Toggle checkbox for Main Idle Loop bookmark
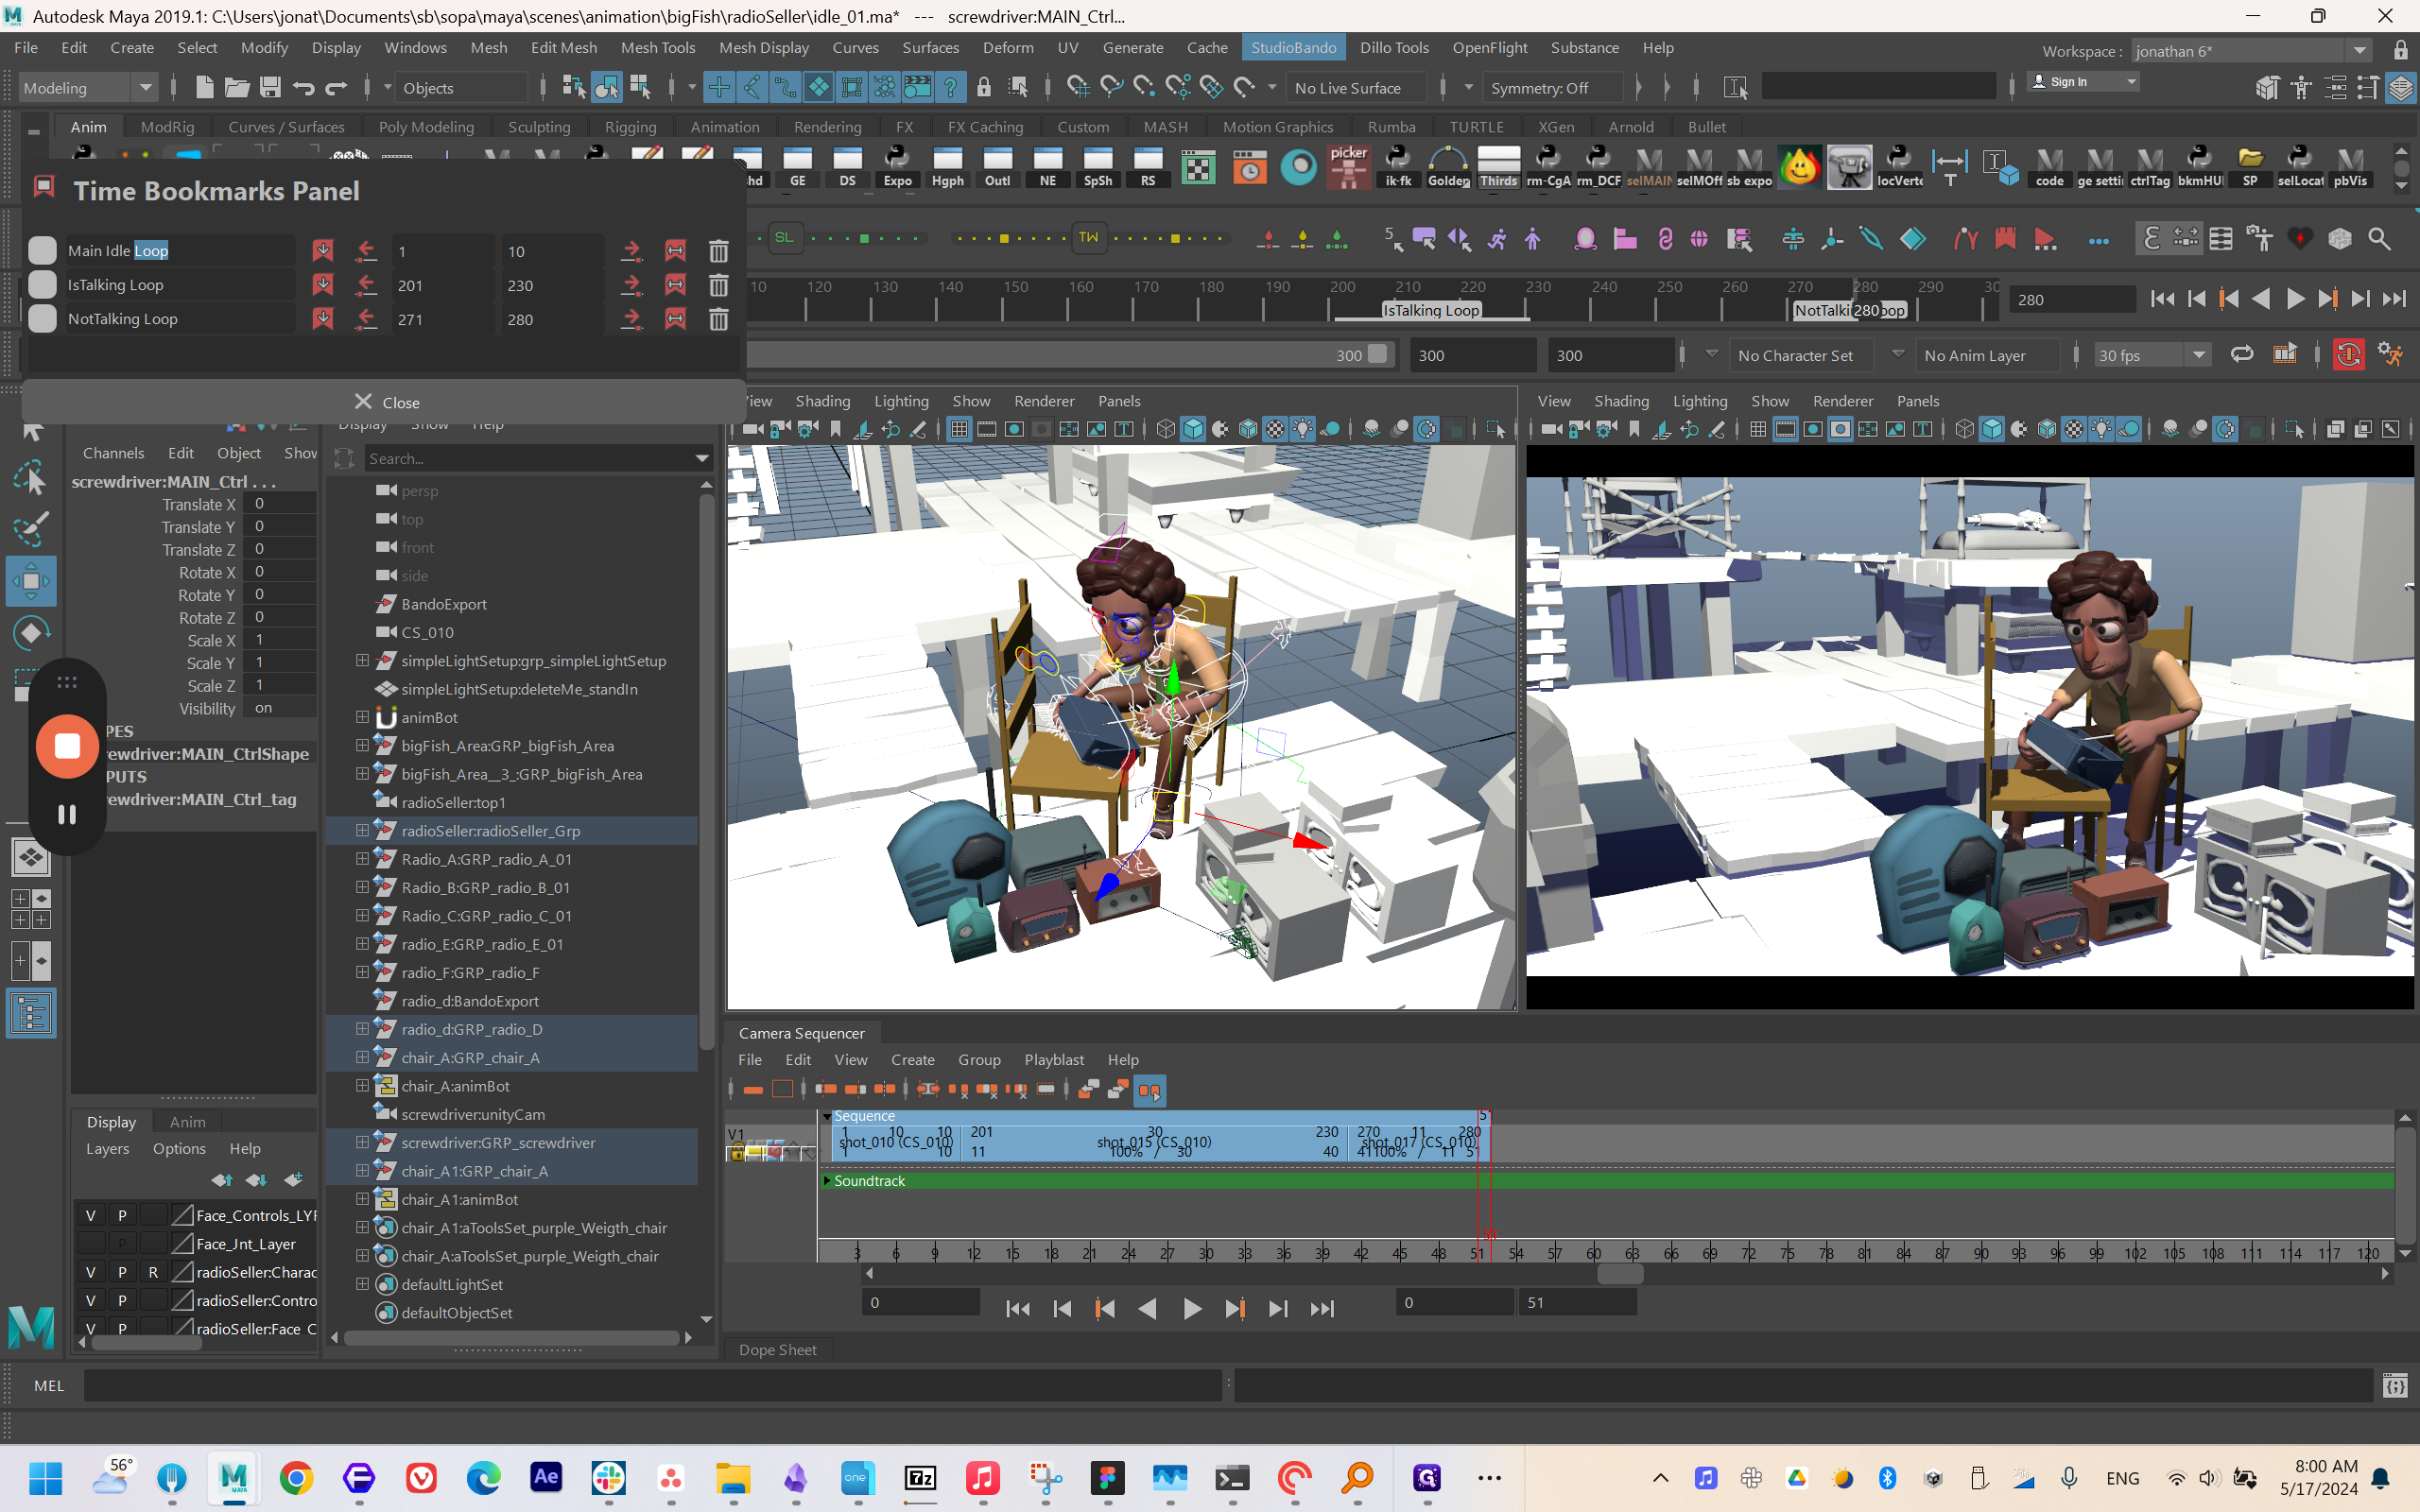The image size is (2420, 1512). point(42,250)
